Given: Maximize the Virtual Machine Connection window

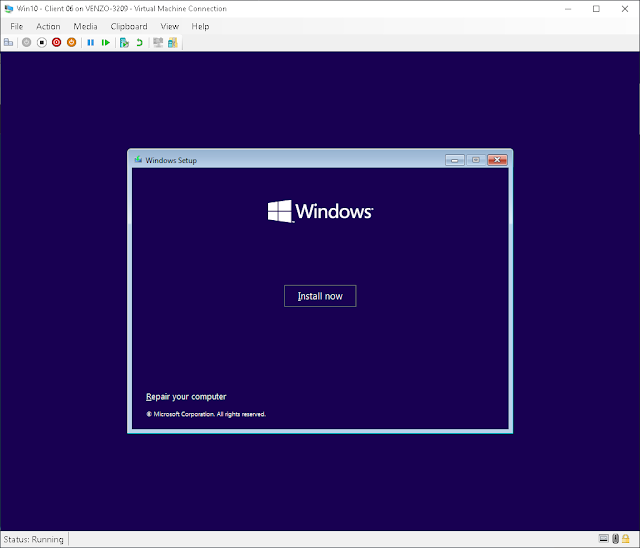Looking at the screenshot, I should (x=596, y=9).
